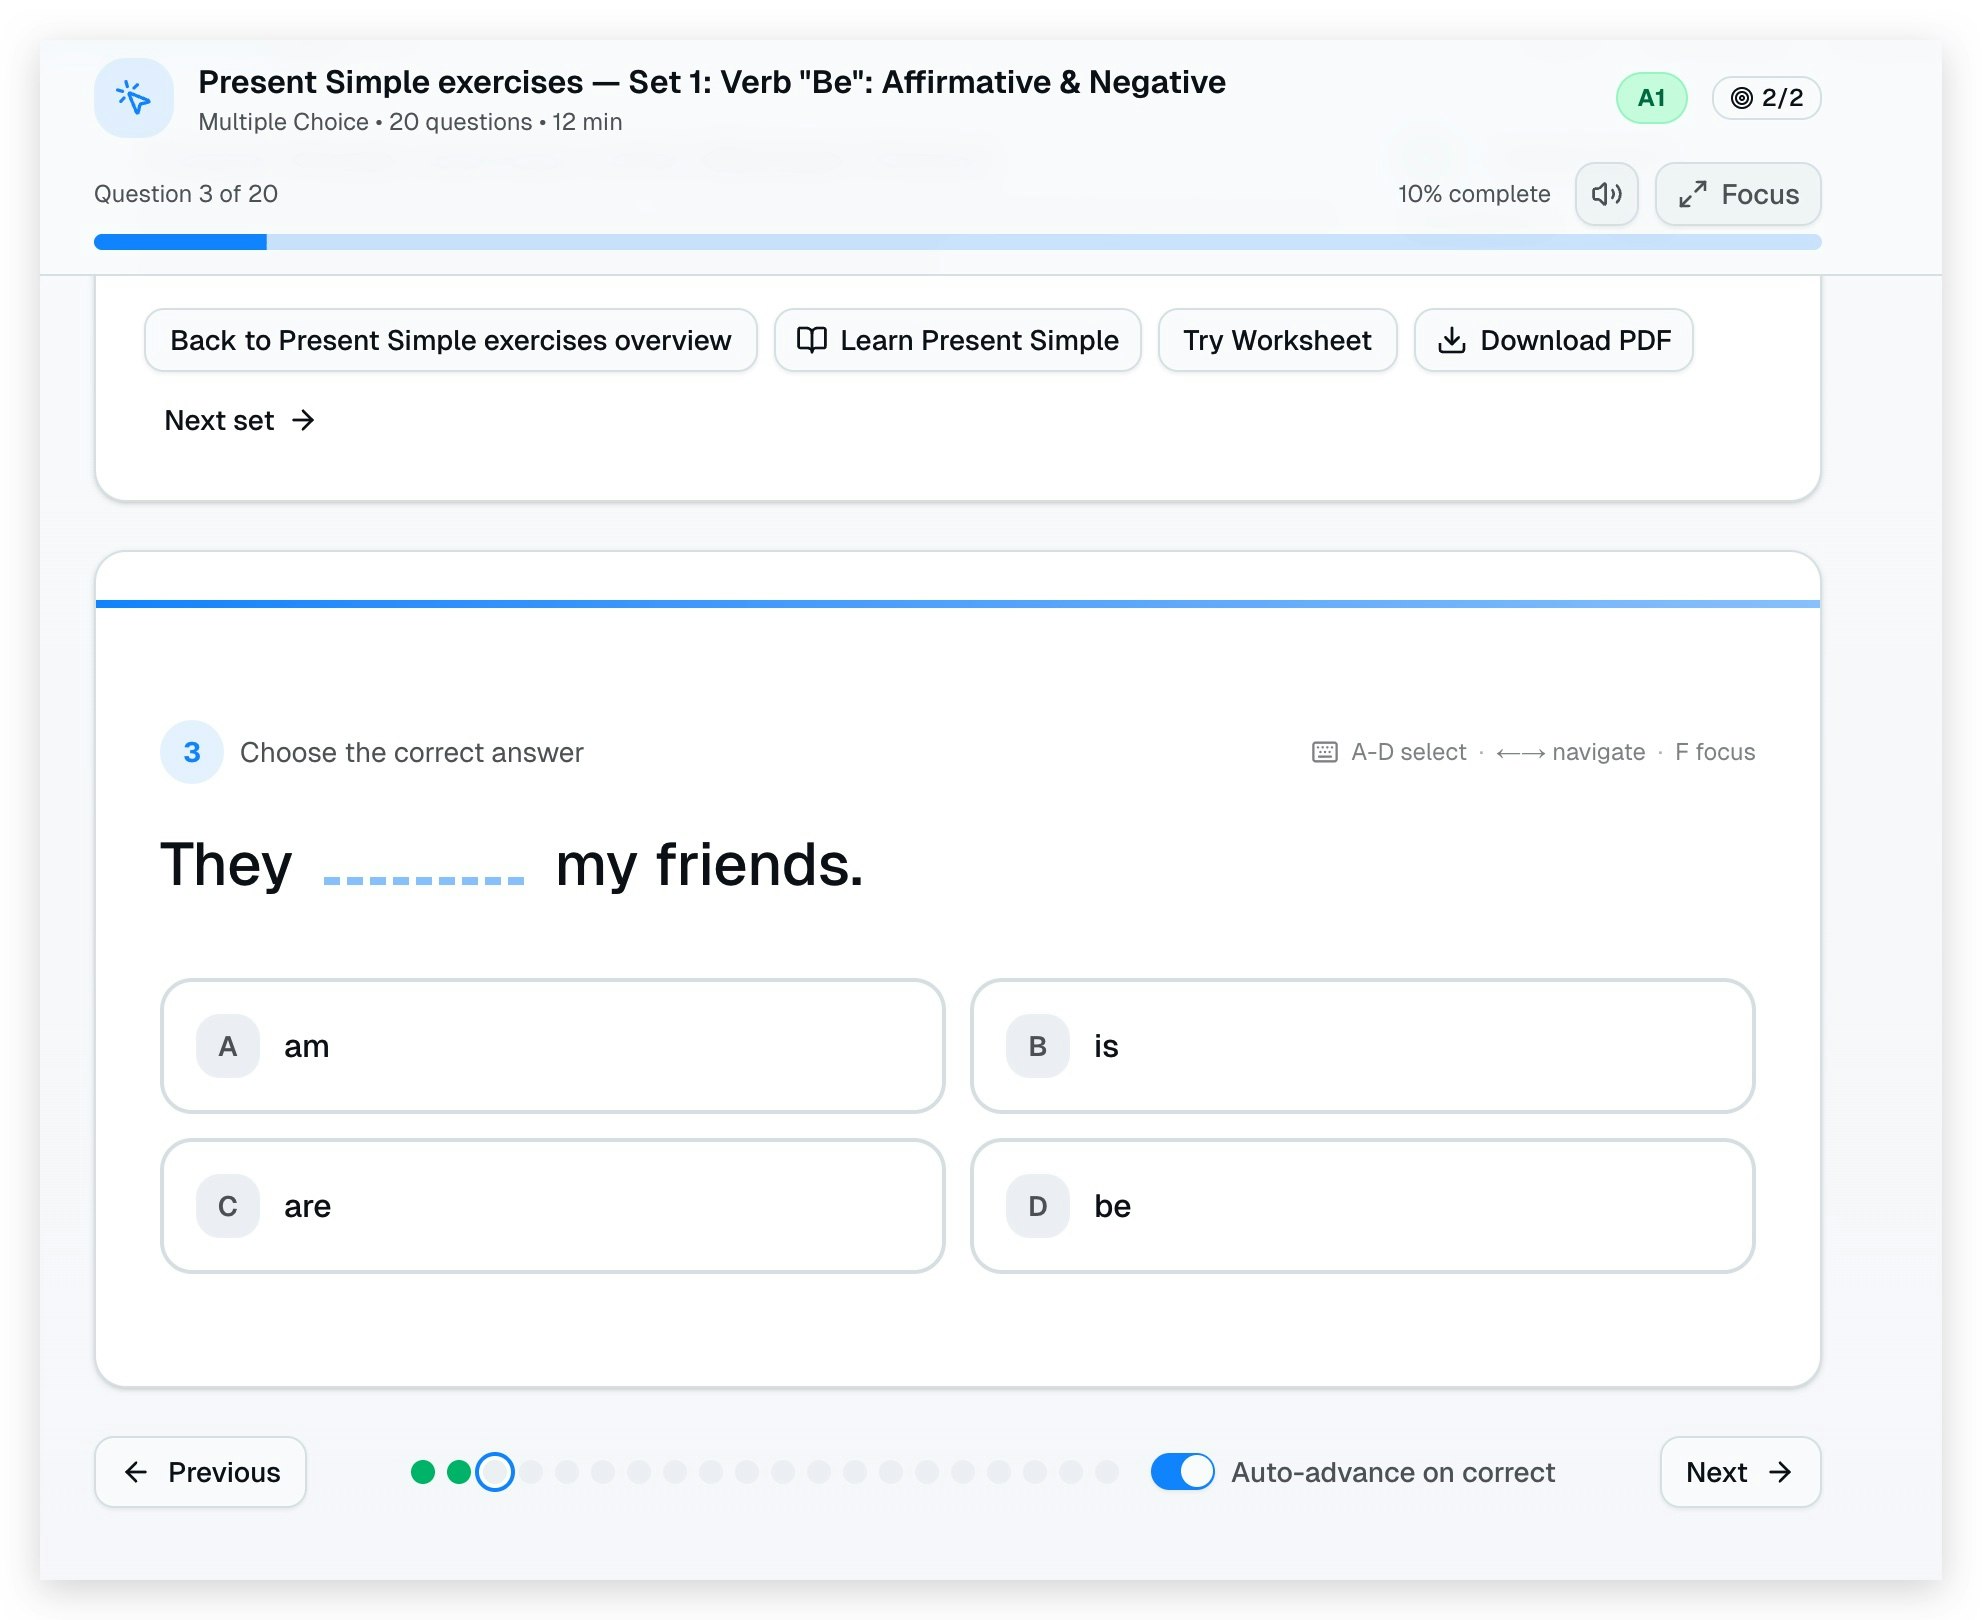Toggle Auto-advance on correct switch

[1182, 1472]
